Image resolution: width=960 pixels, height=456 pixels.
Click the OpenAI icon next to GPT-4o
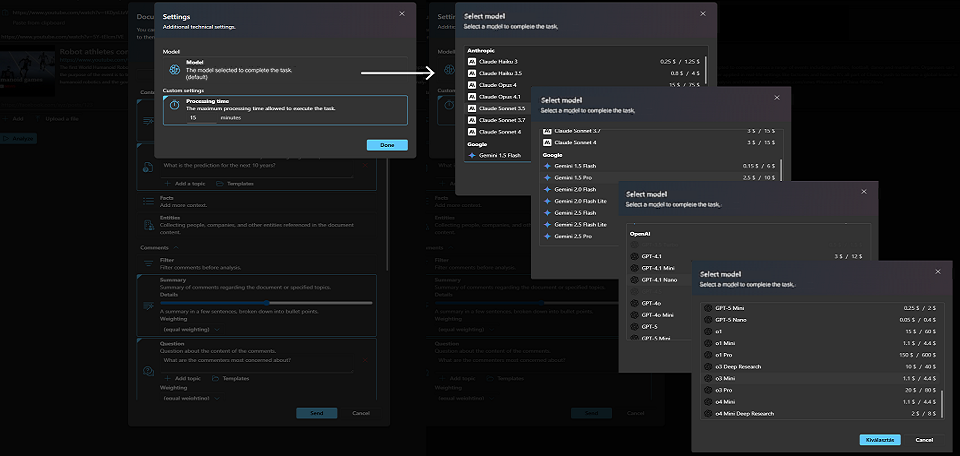click(x=634, y=303)
